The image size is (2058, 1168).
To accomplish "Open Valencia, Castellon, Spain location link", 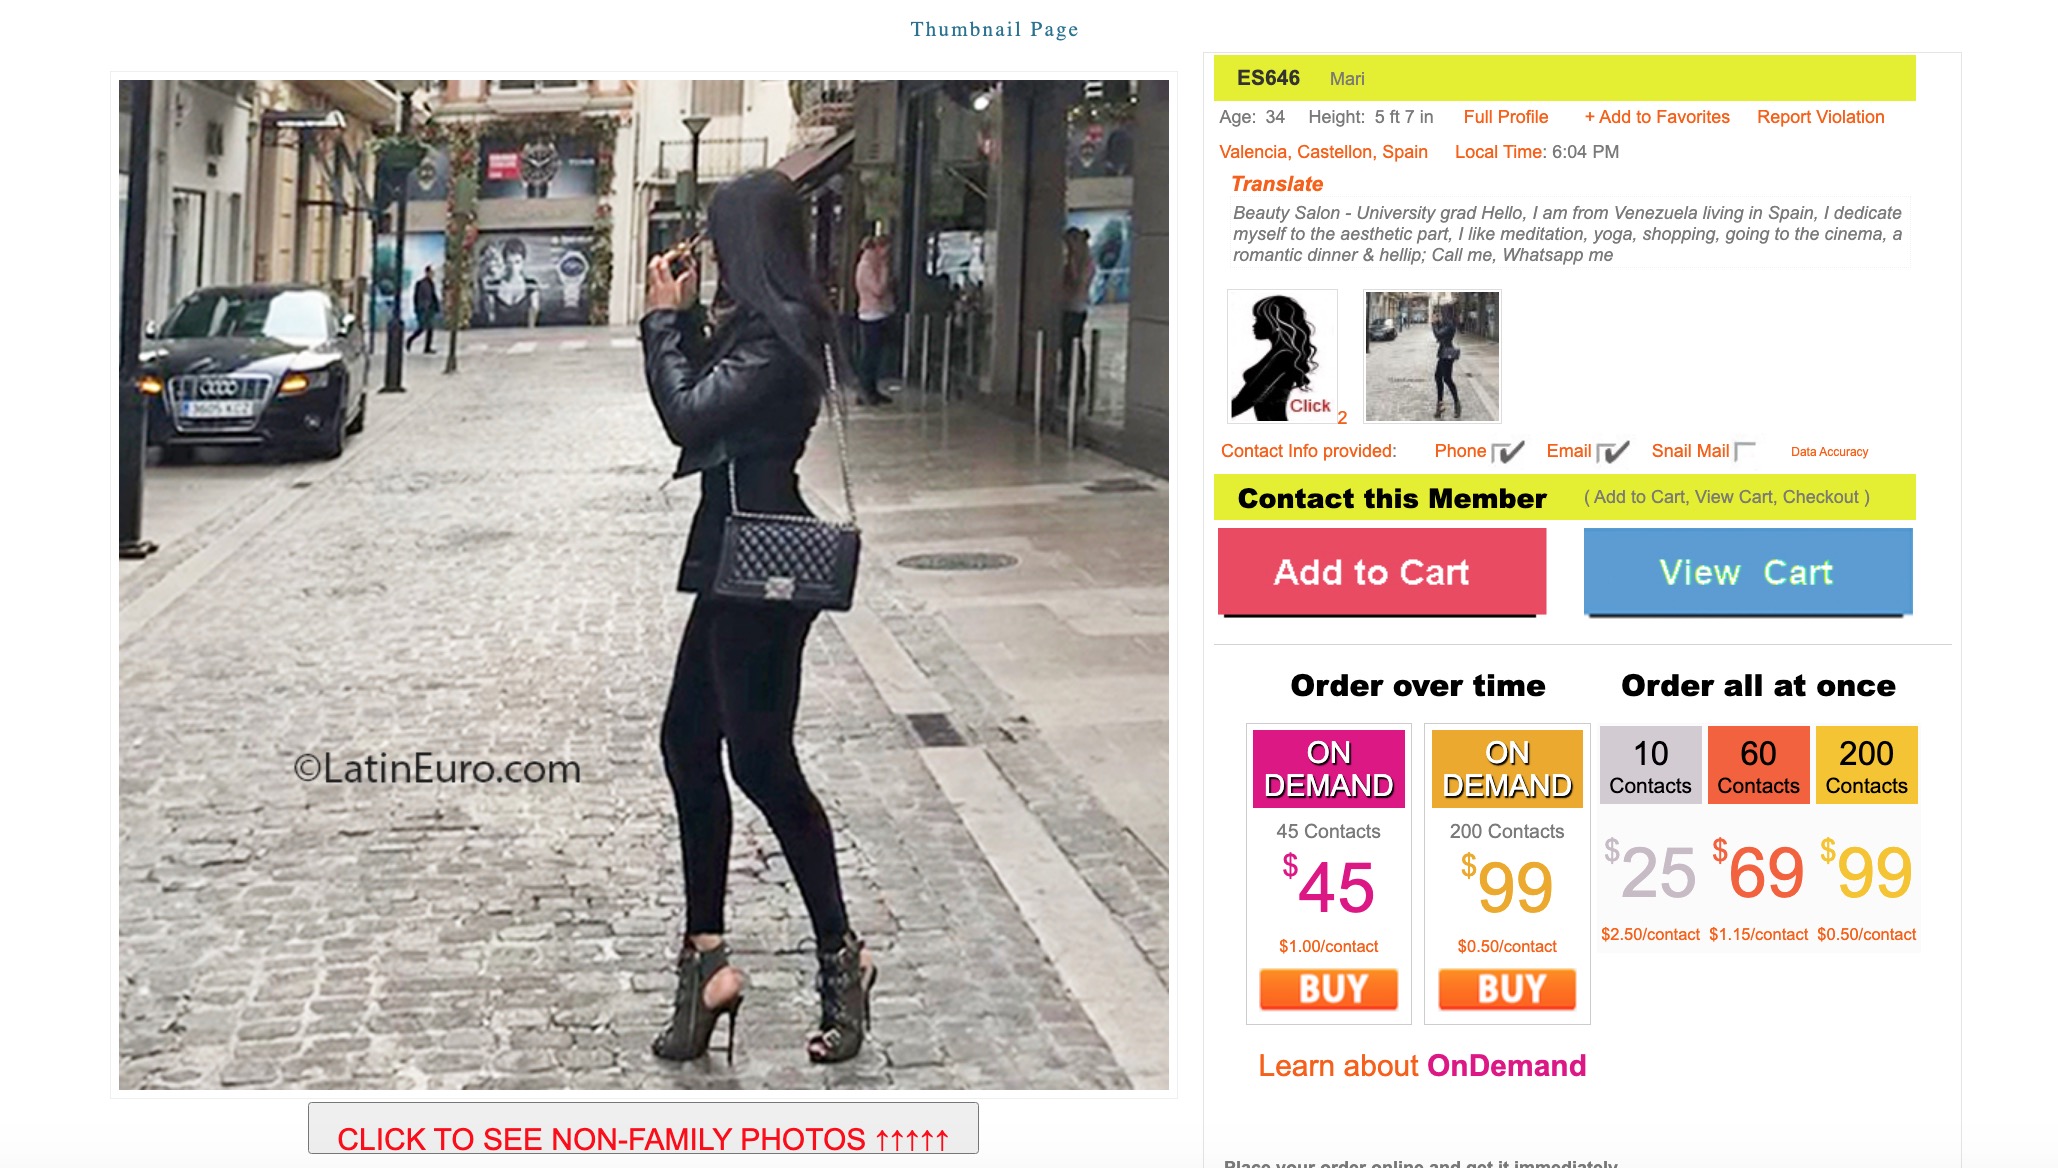I will (x=1323, y=152).
